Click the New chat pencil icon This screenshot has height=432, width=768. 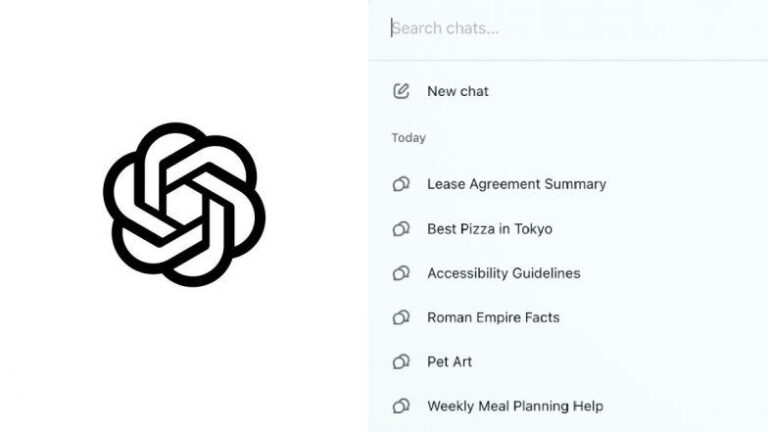tap(401, 91)
